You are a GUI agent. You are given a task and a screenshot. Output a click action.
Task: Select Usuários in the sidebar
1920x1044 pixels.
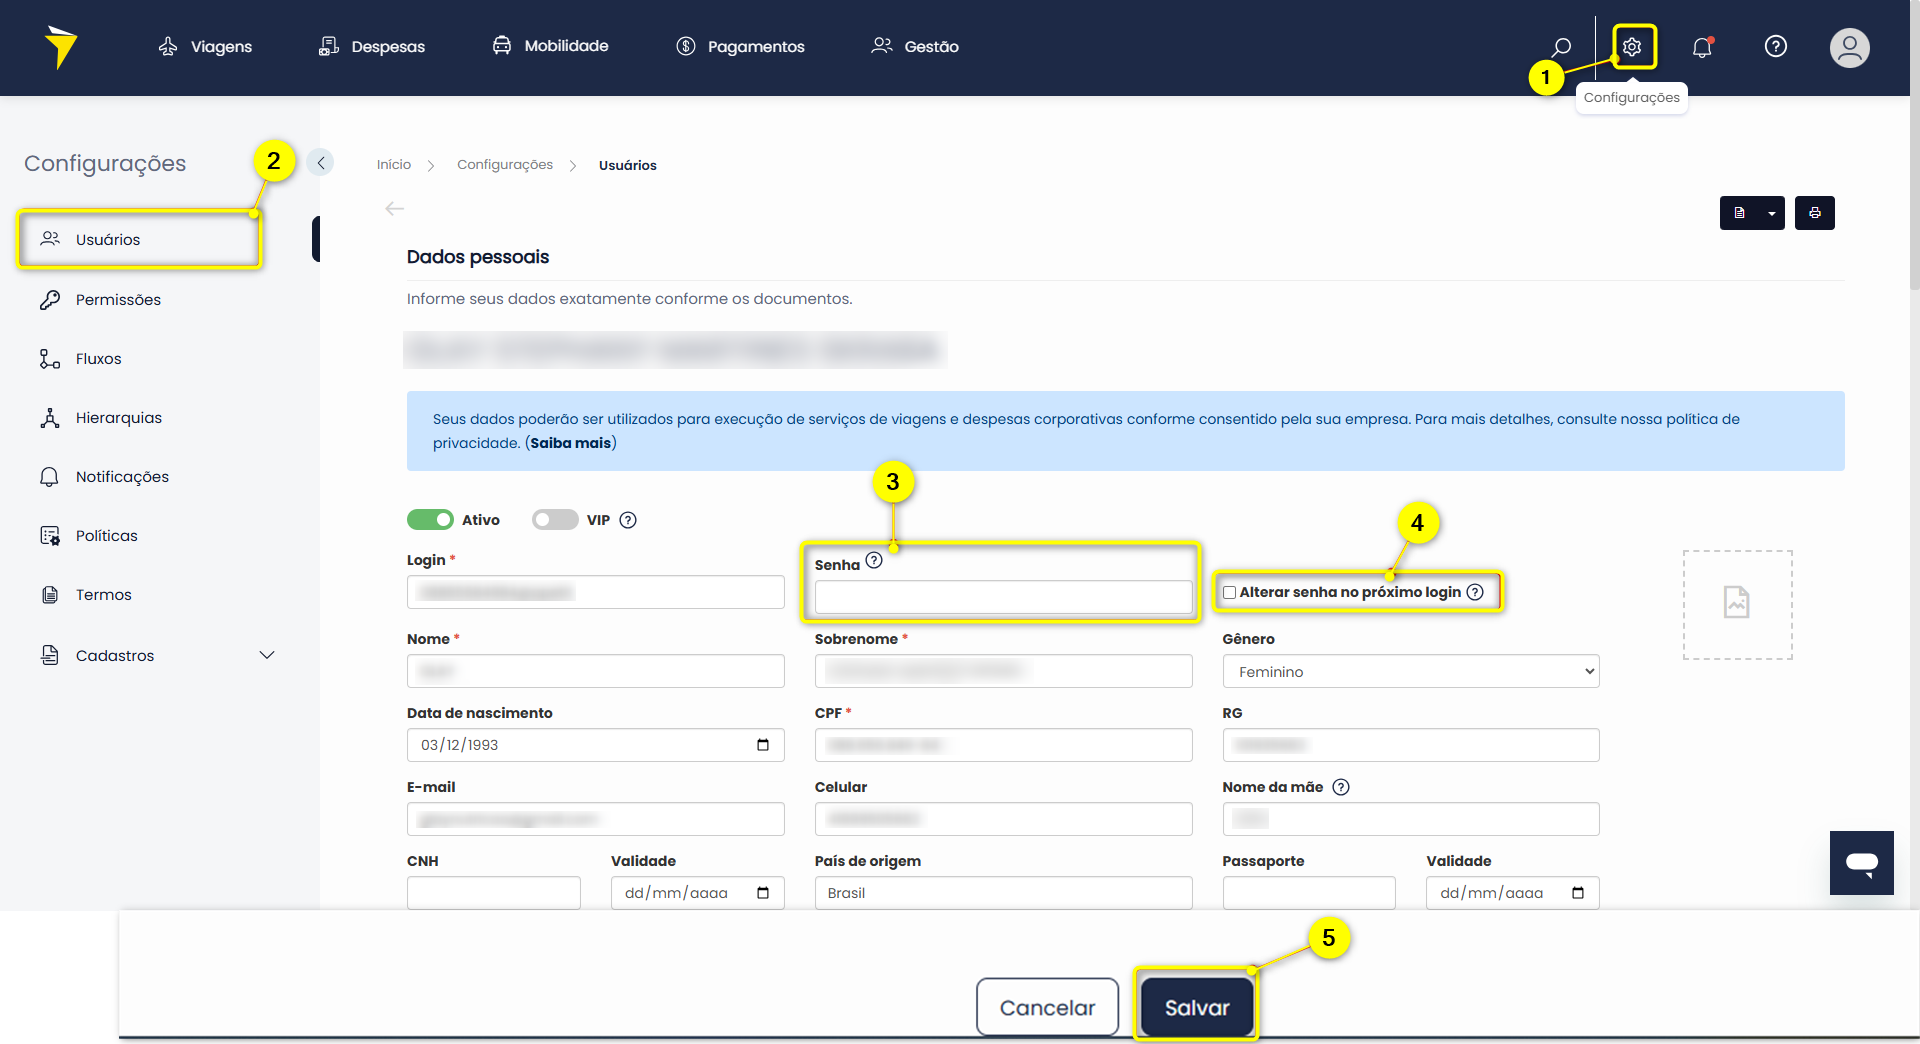click(140, 239)
